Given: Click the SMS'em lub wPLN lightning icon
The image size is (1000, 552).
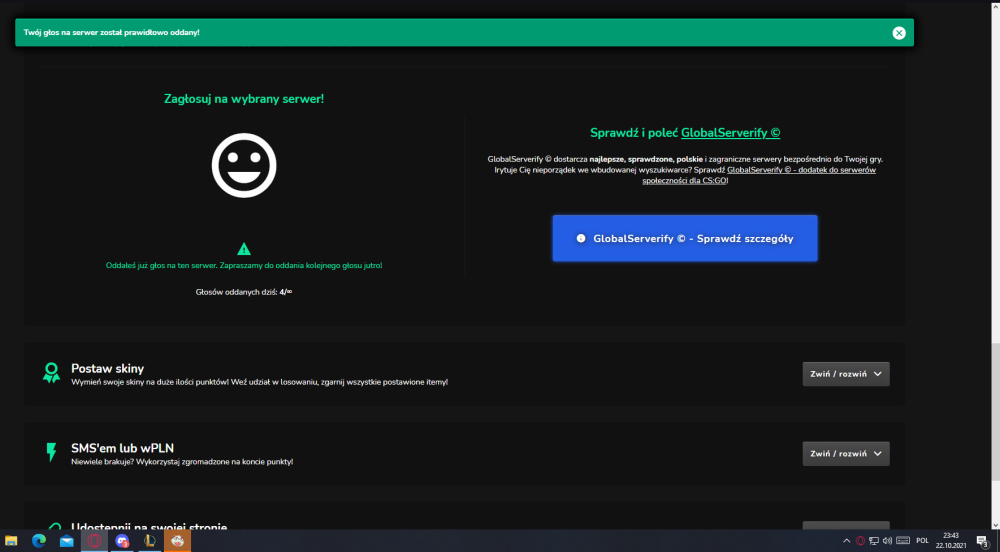Looking at the screenshot, I should [x=51, y=452].
